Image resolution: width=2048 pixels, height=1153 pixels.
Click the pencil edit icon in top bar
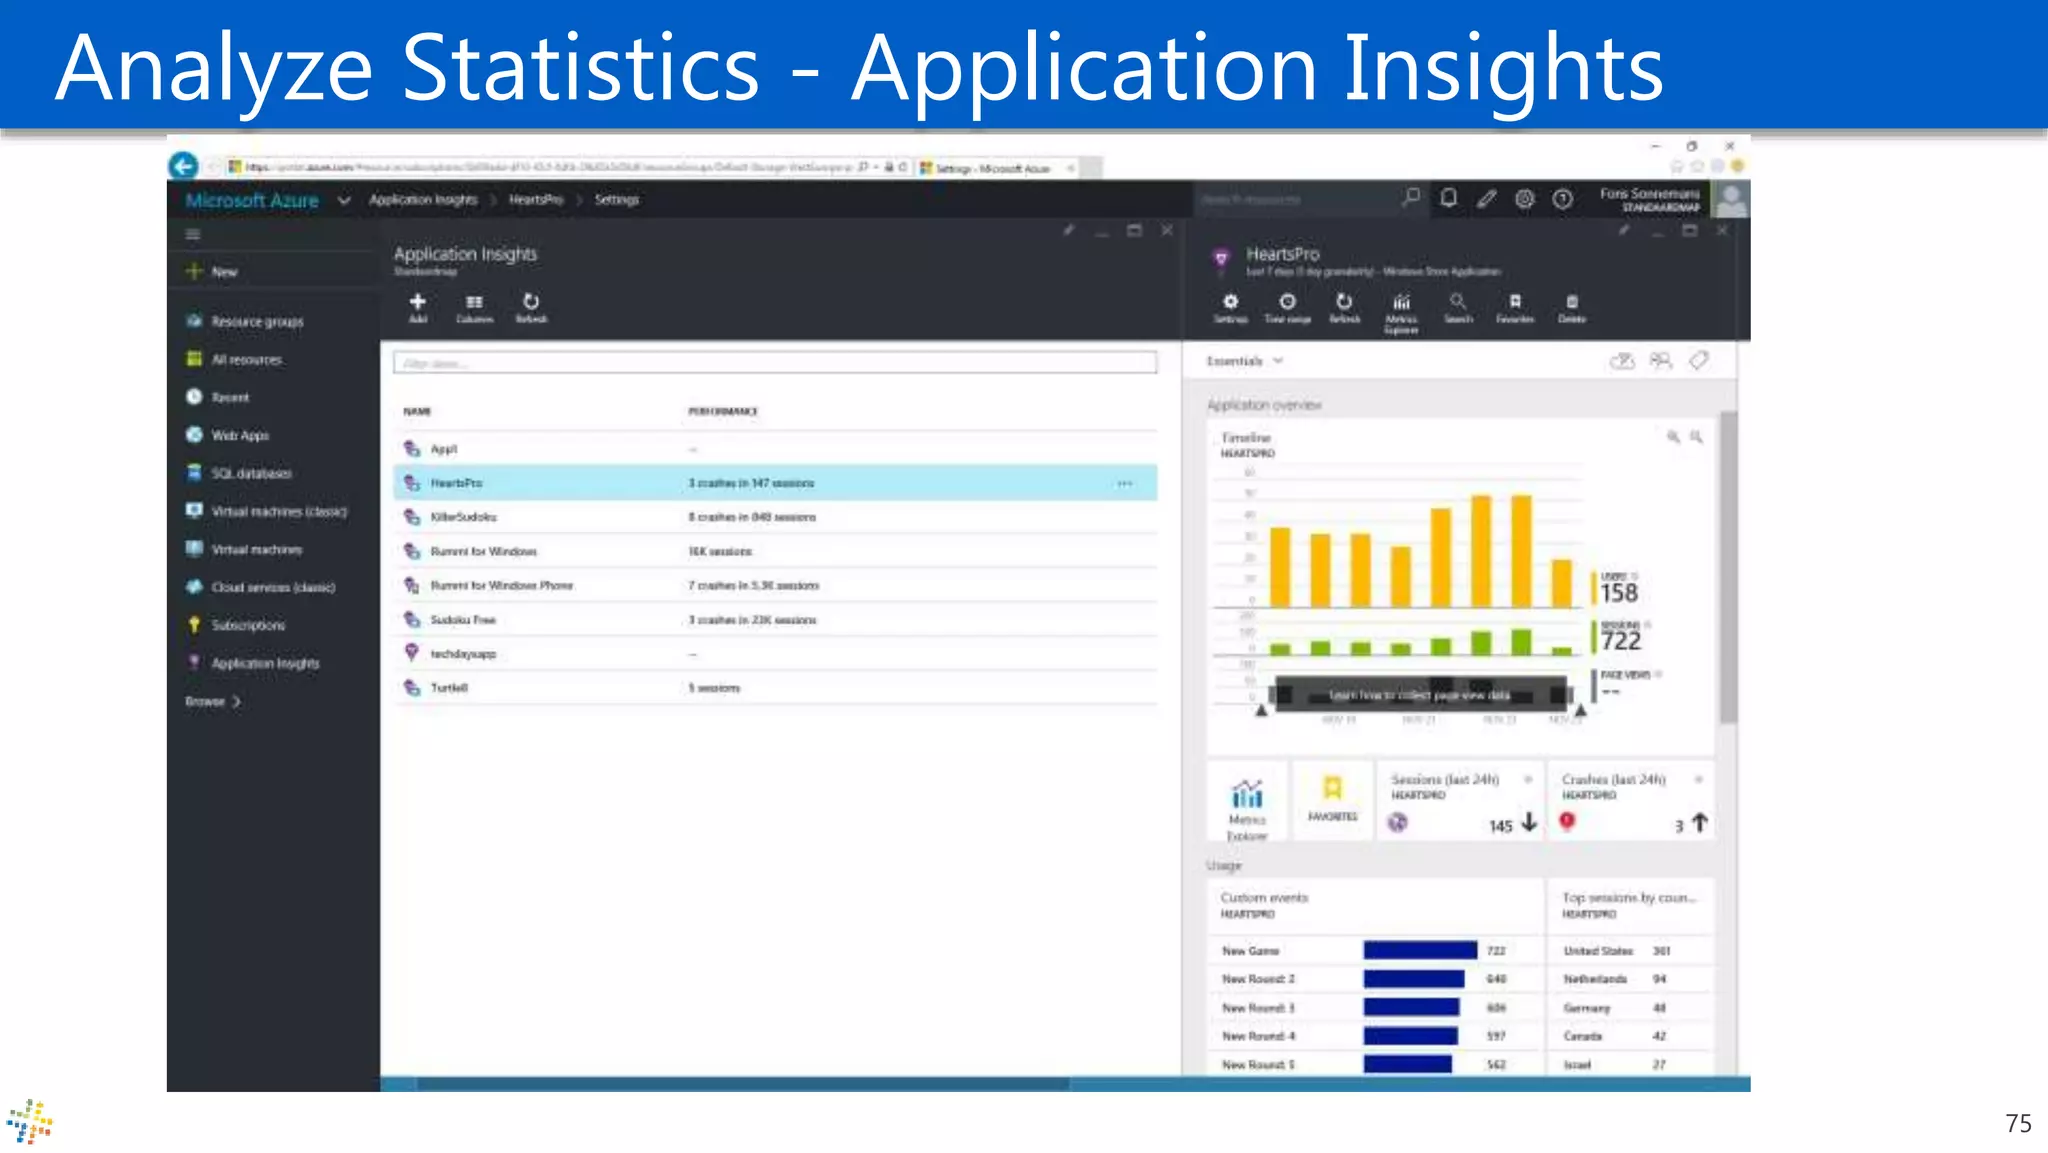tap(1487, 199)
